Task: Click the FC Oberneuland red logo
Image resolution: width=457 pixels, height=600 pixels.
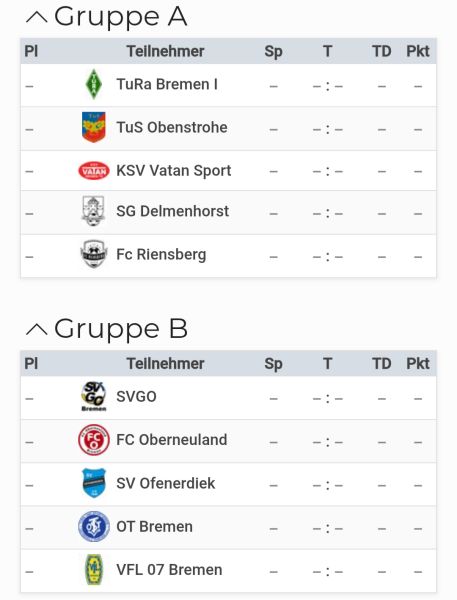Action: (x=93, y=440)
